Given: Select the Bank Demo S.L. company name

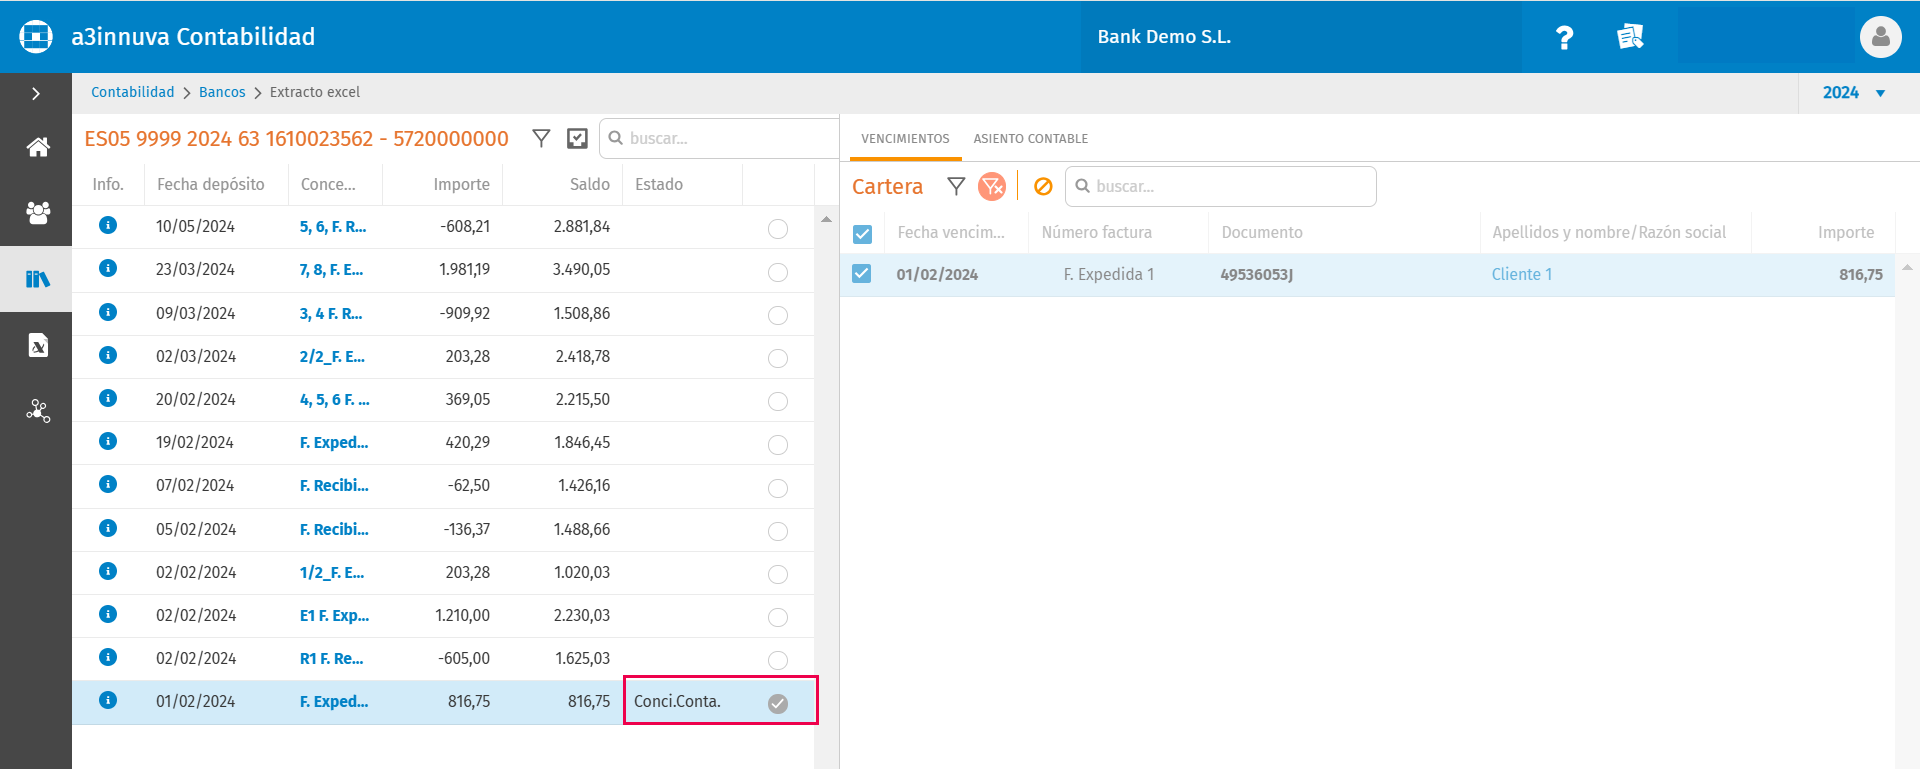Looking at the screenshot, I should 1164,37.
